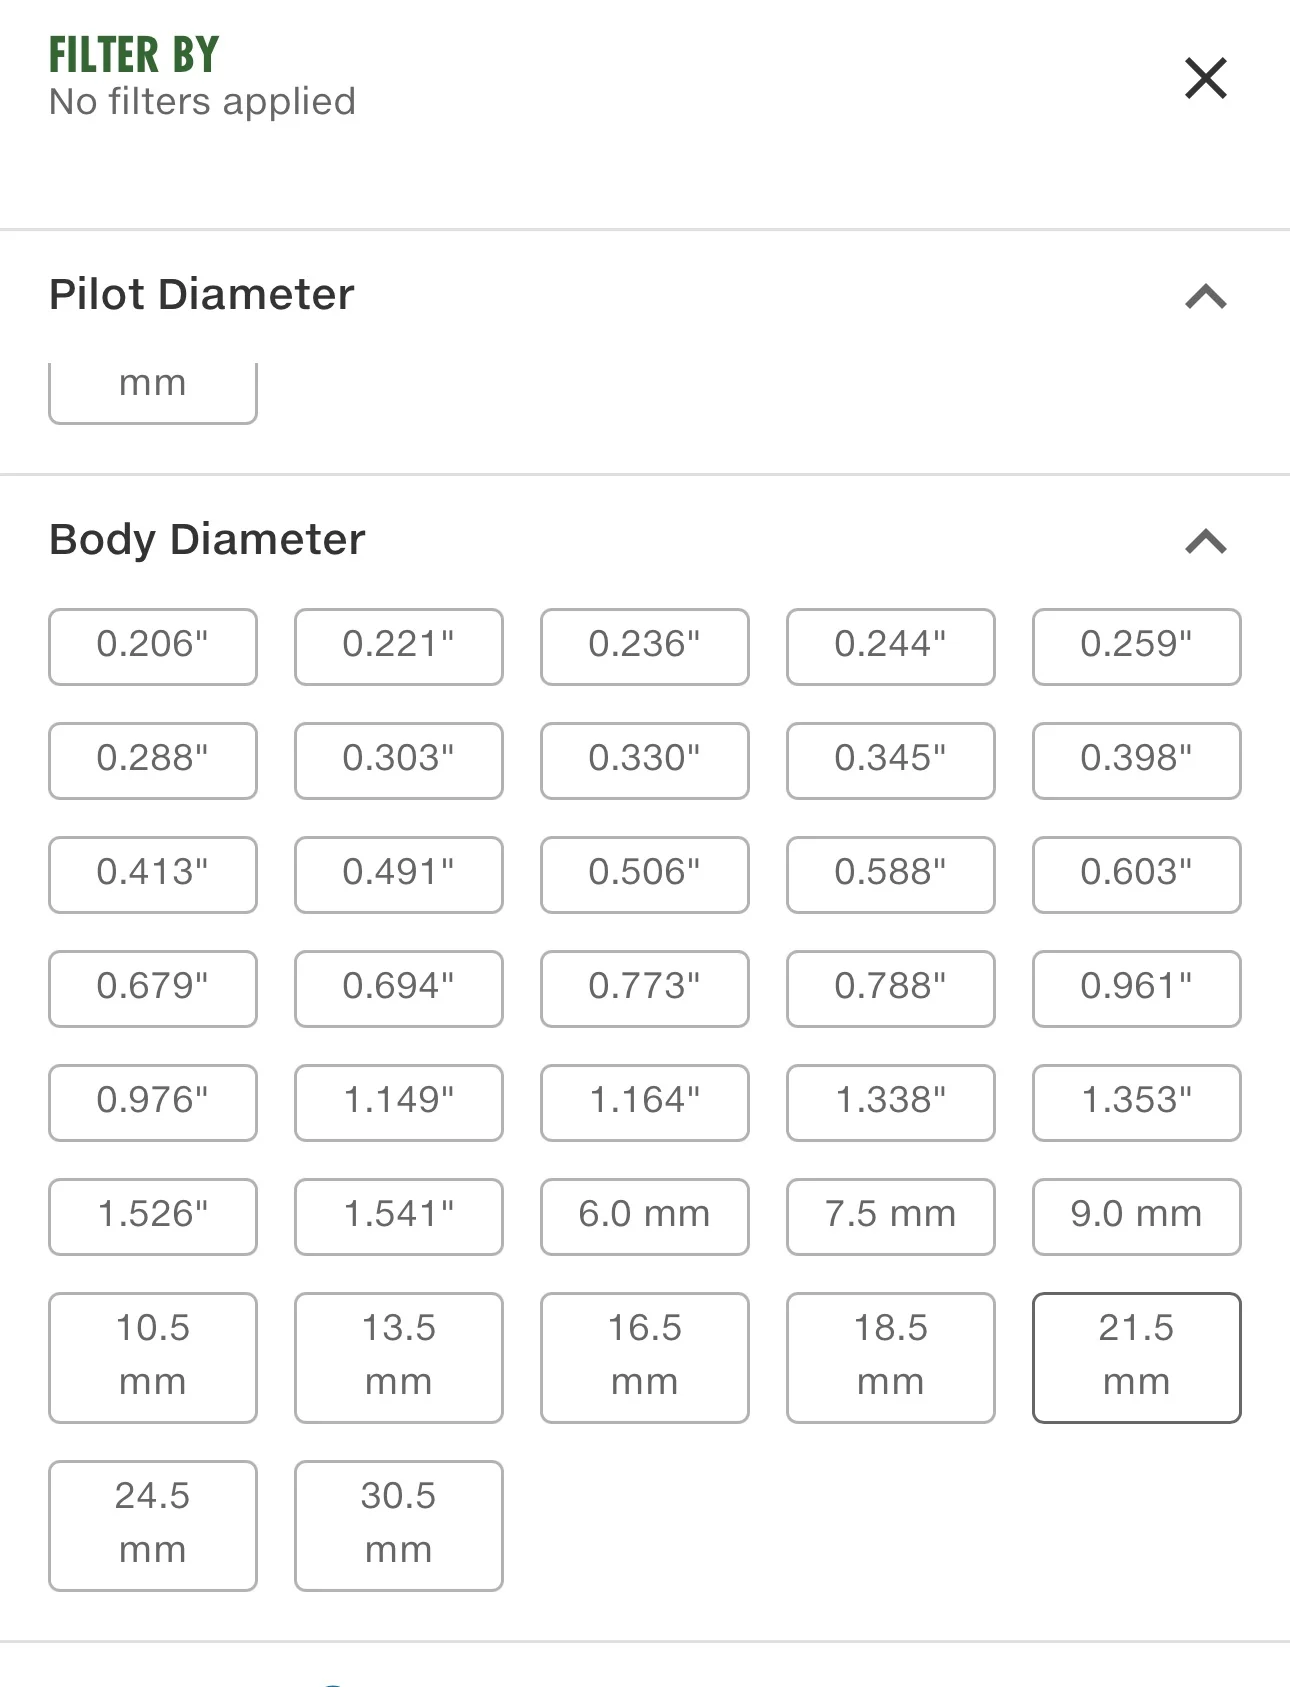
Task: Close the Filter By panel
Action: (x=1205, y=78)
